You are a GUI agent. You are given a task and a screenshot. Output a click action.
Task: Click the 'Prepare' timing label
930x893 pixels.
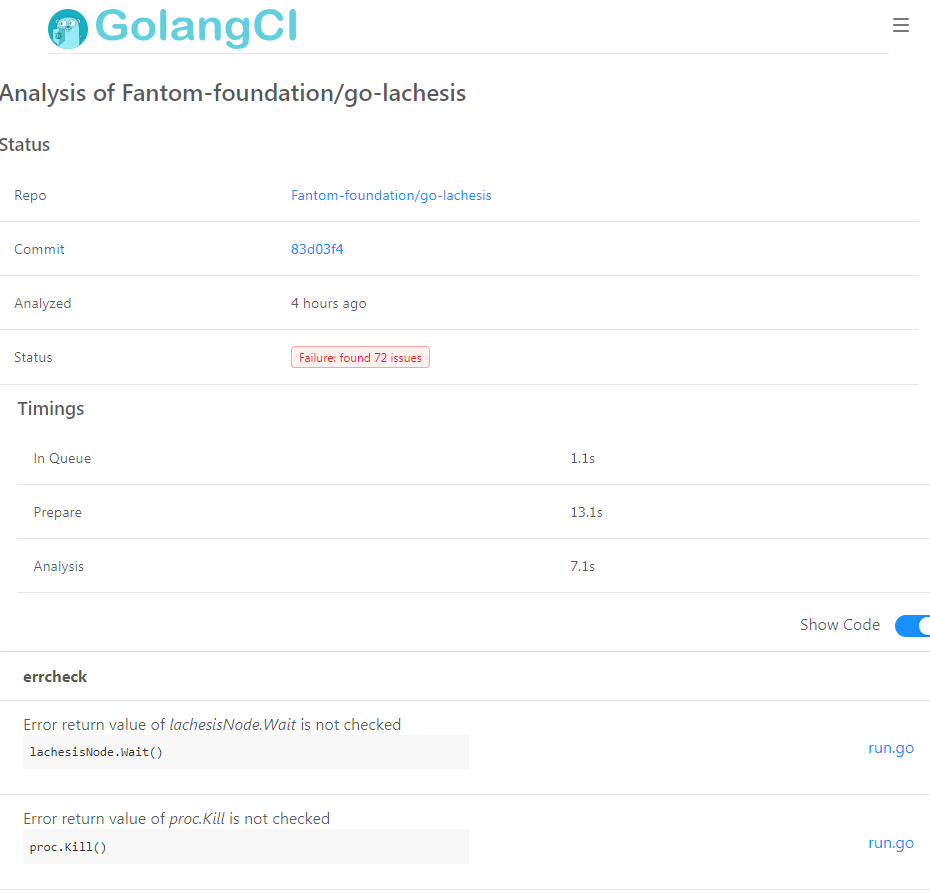click(x=58, y=512)
